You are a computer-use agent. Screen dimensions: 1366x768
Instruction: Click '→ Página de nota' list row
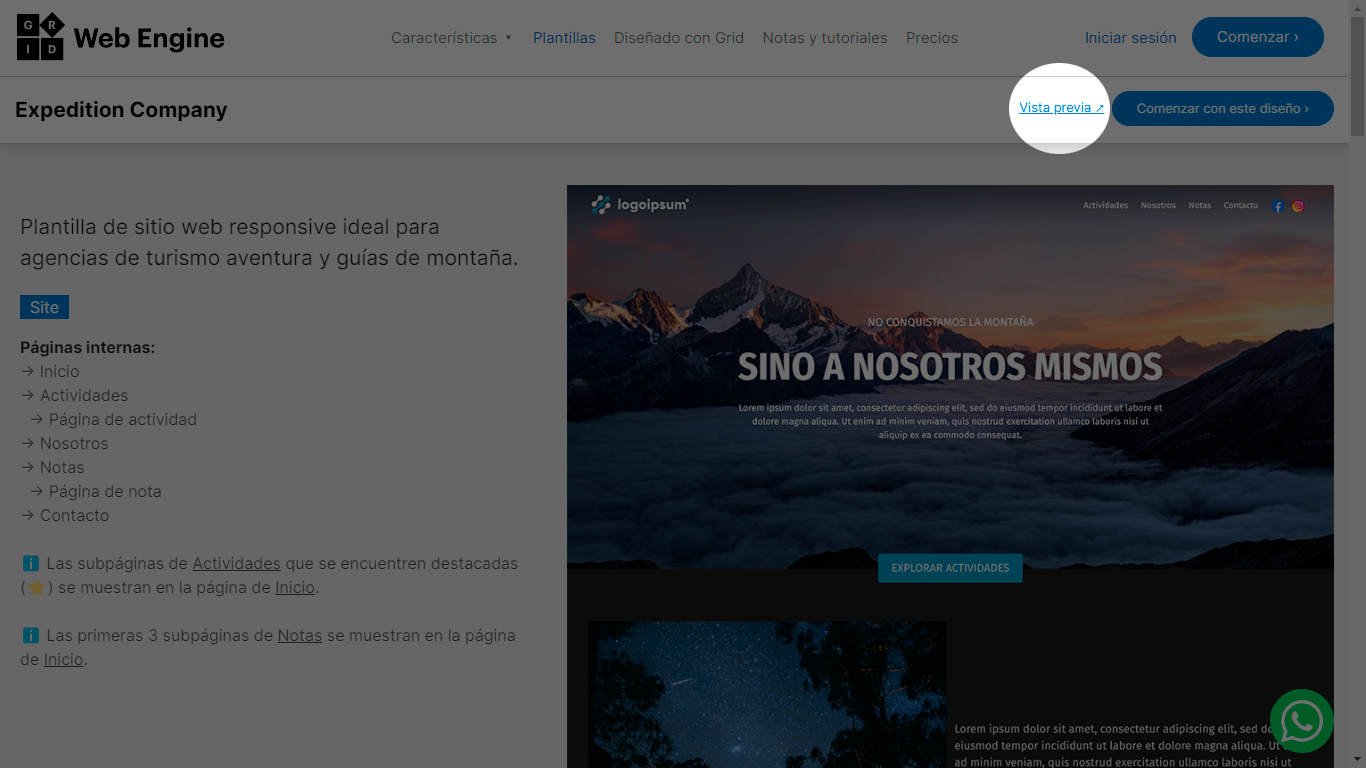(x=95, y=491)
